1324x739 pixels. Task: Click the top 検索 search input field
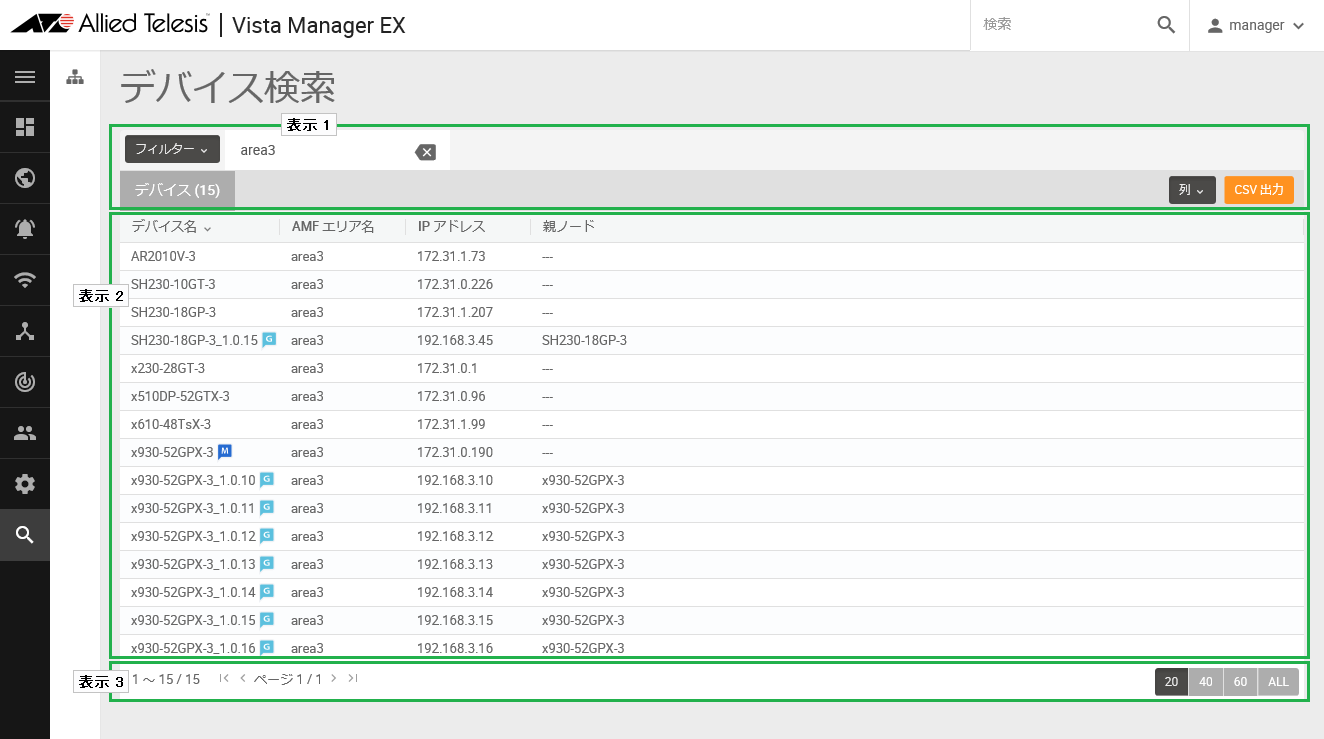click(x=1064, y=25)
